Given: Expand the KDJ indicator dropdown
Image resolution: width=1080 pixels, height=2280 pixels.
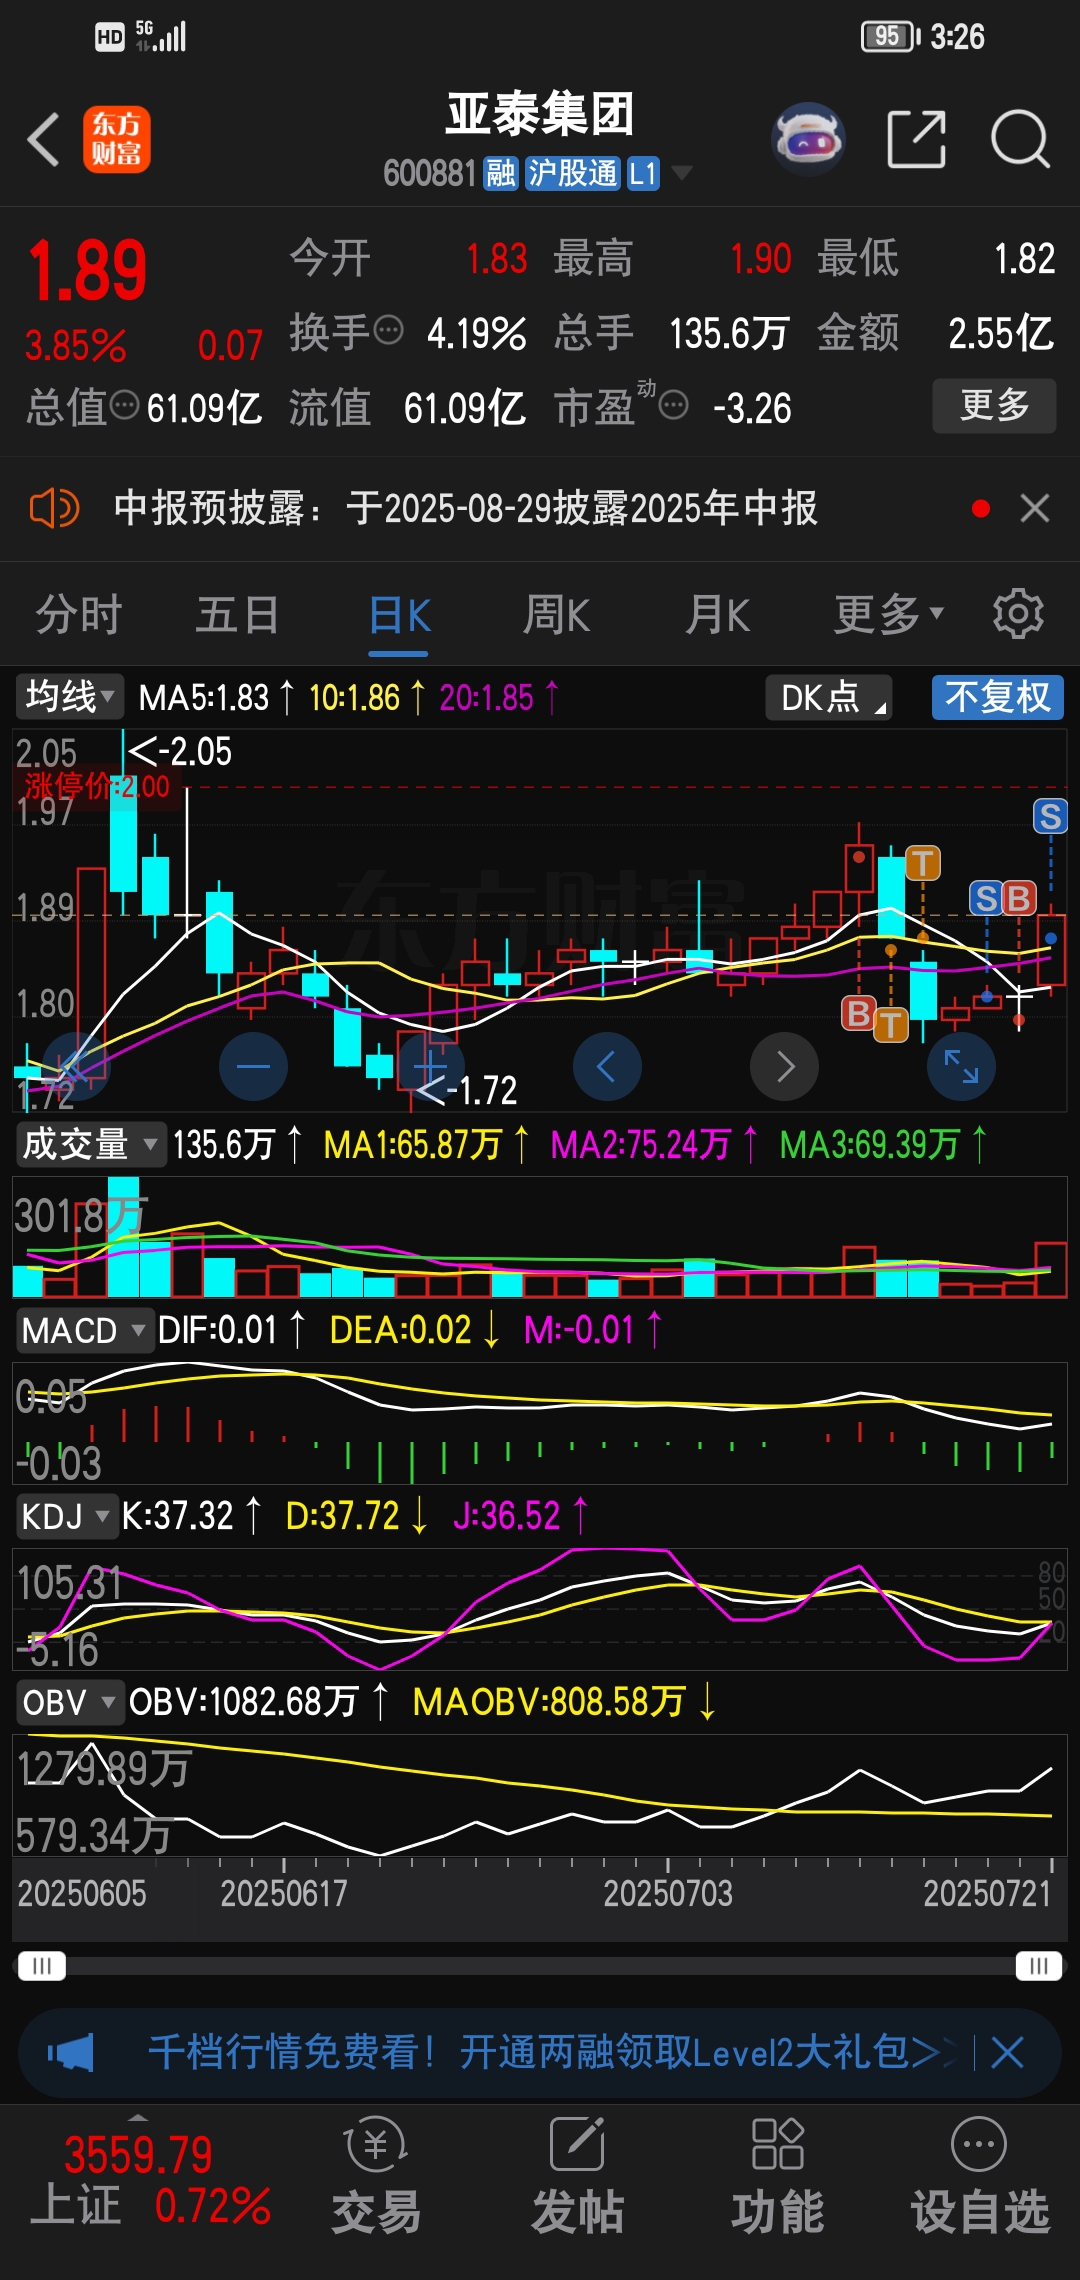Looking at the screenshot, I should pyautogui.click(x=66, y=1516).
